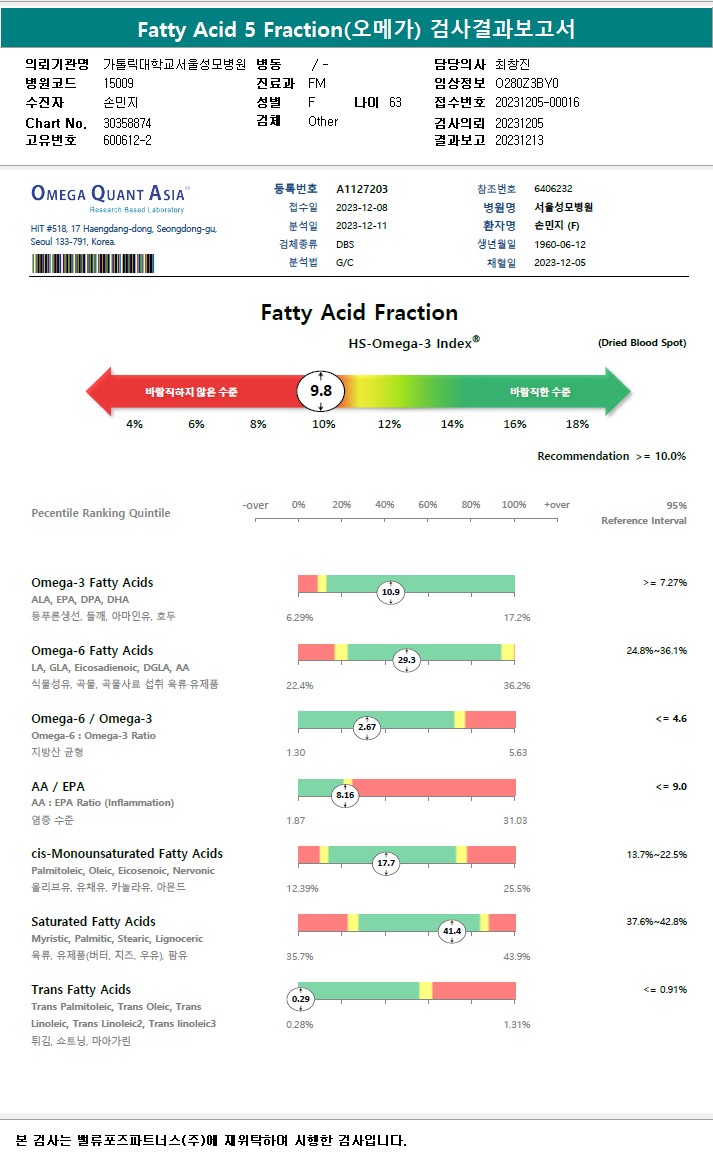Select the 0.29 Trans Fatty Acids marker
Viewport: 713px width, 1168px height.
click(300, 998)
